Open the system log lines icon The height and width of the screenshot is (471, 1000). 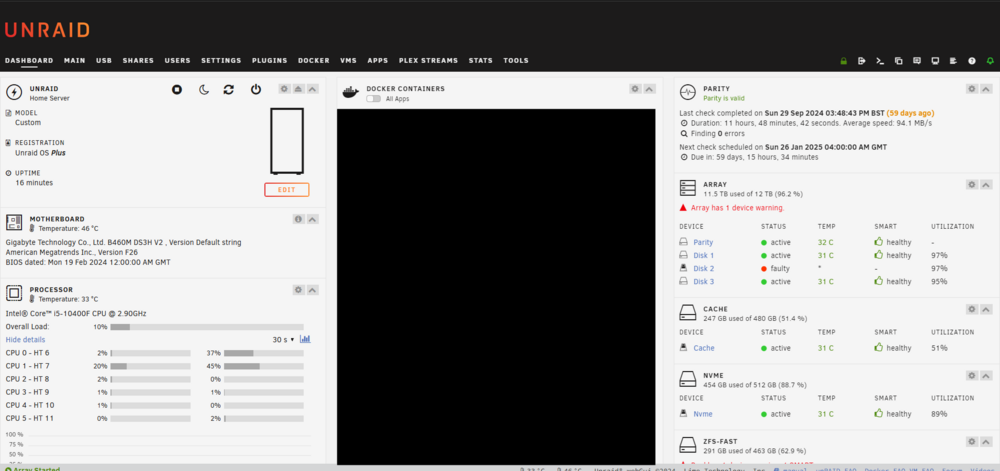point(953,61)
